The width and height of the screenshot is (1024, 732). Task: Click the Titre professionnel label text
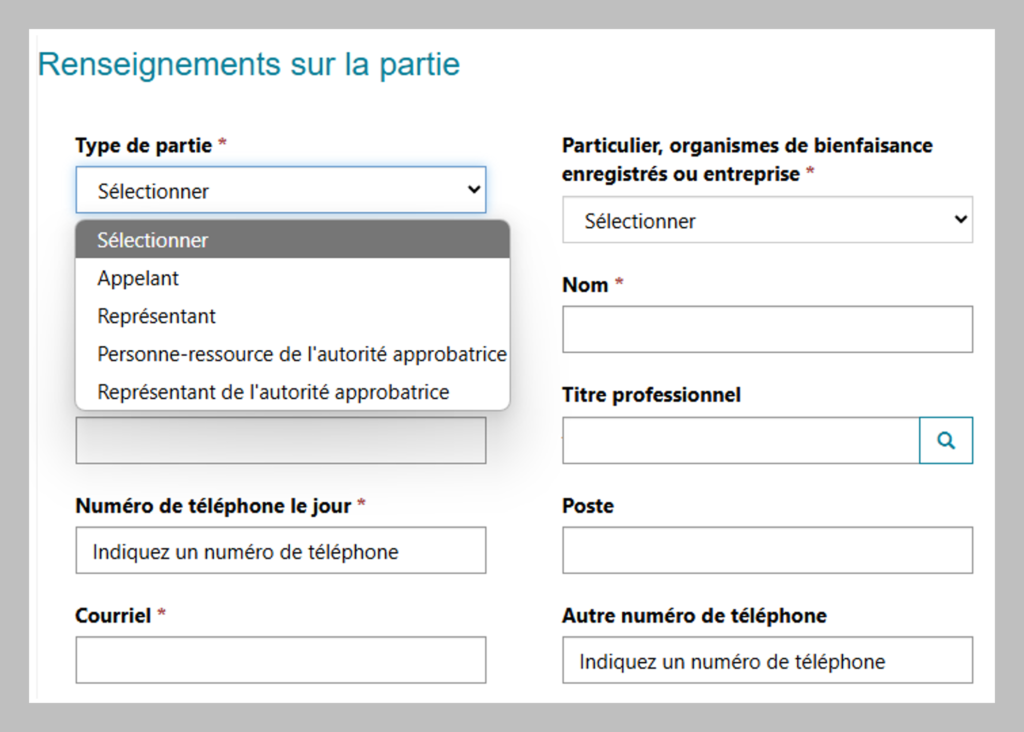pyautogui.click(x=651, y=395)
